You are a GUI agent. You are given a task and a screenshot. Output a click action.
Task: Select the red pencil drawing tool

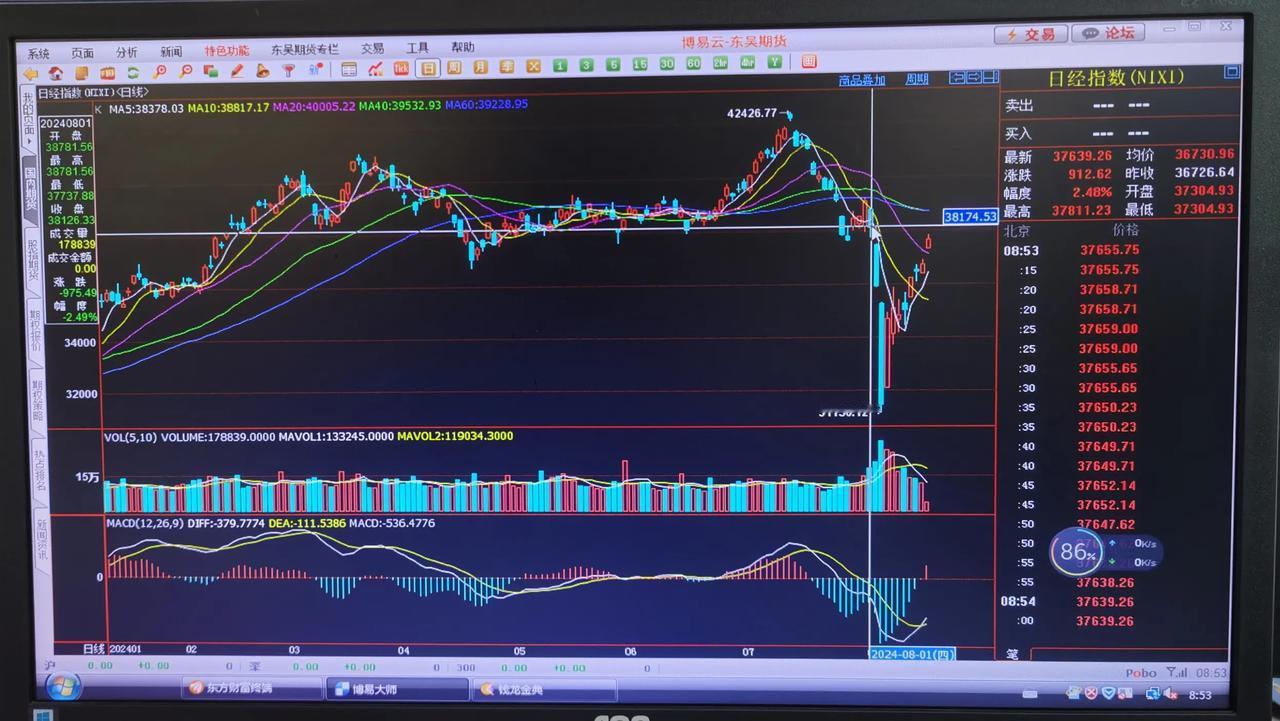tap(237, 71)
